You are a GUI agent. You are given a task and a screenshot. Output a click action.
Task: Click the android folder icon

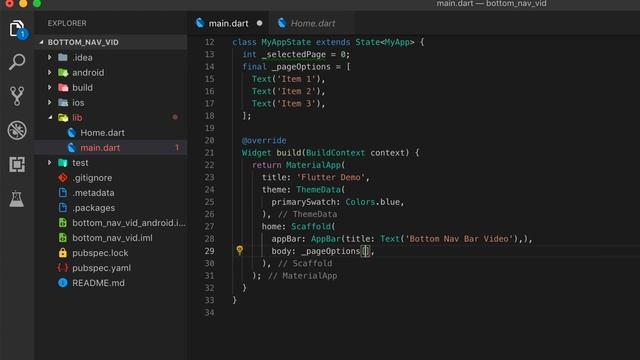point(63,73)
